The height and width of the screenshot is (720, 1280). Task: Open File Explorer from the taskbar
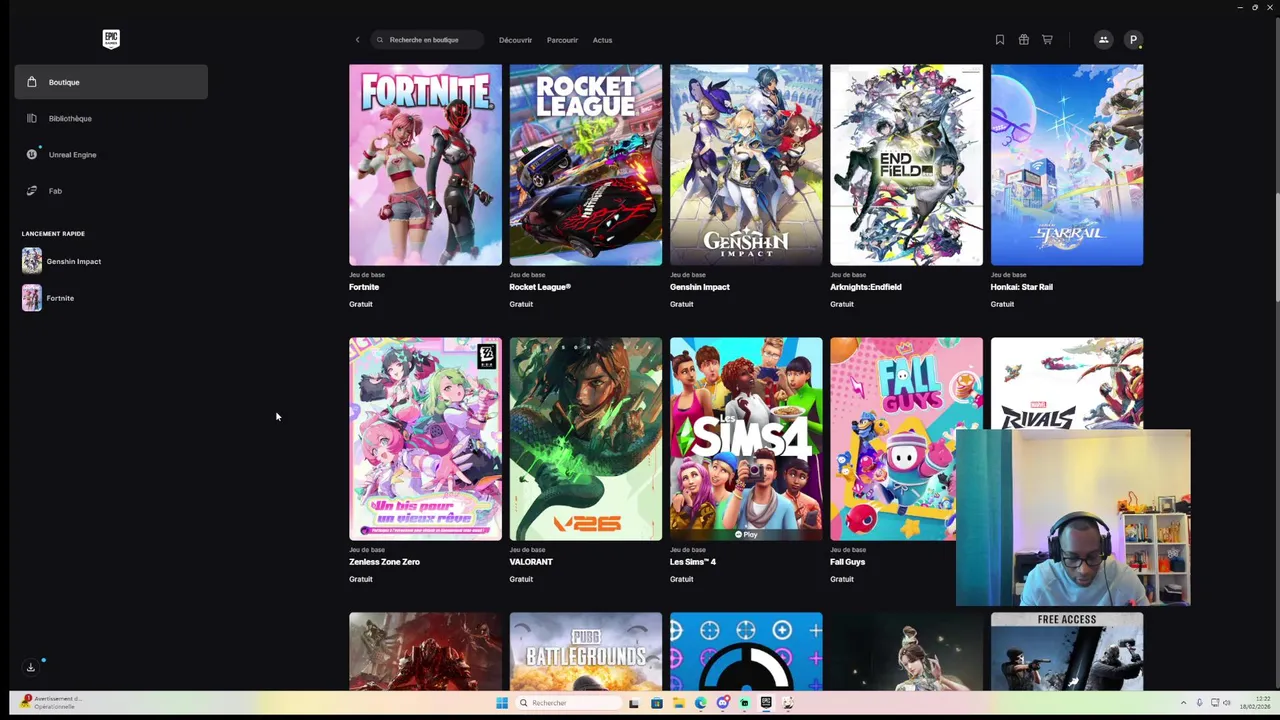[678, 703]
